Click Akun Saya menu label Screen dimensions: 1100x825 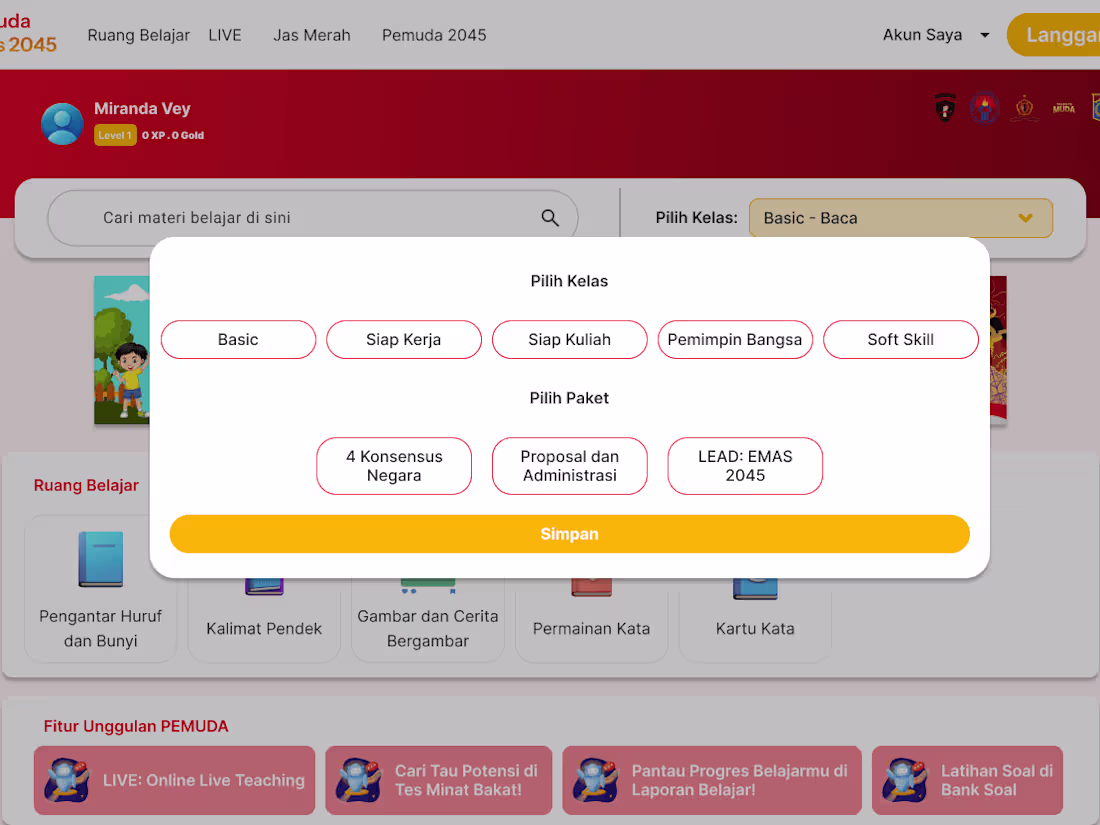pos(923,35)
